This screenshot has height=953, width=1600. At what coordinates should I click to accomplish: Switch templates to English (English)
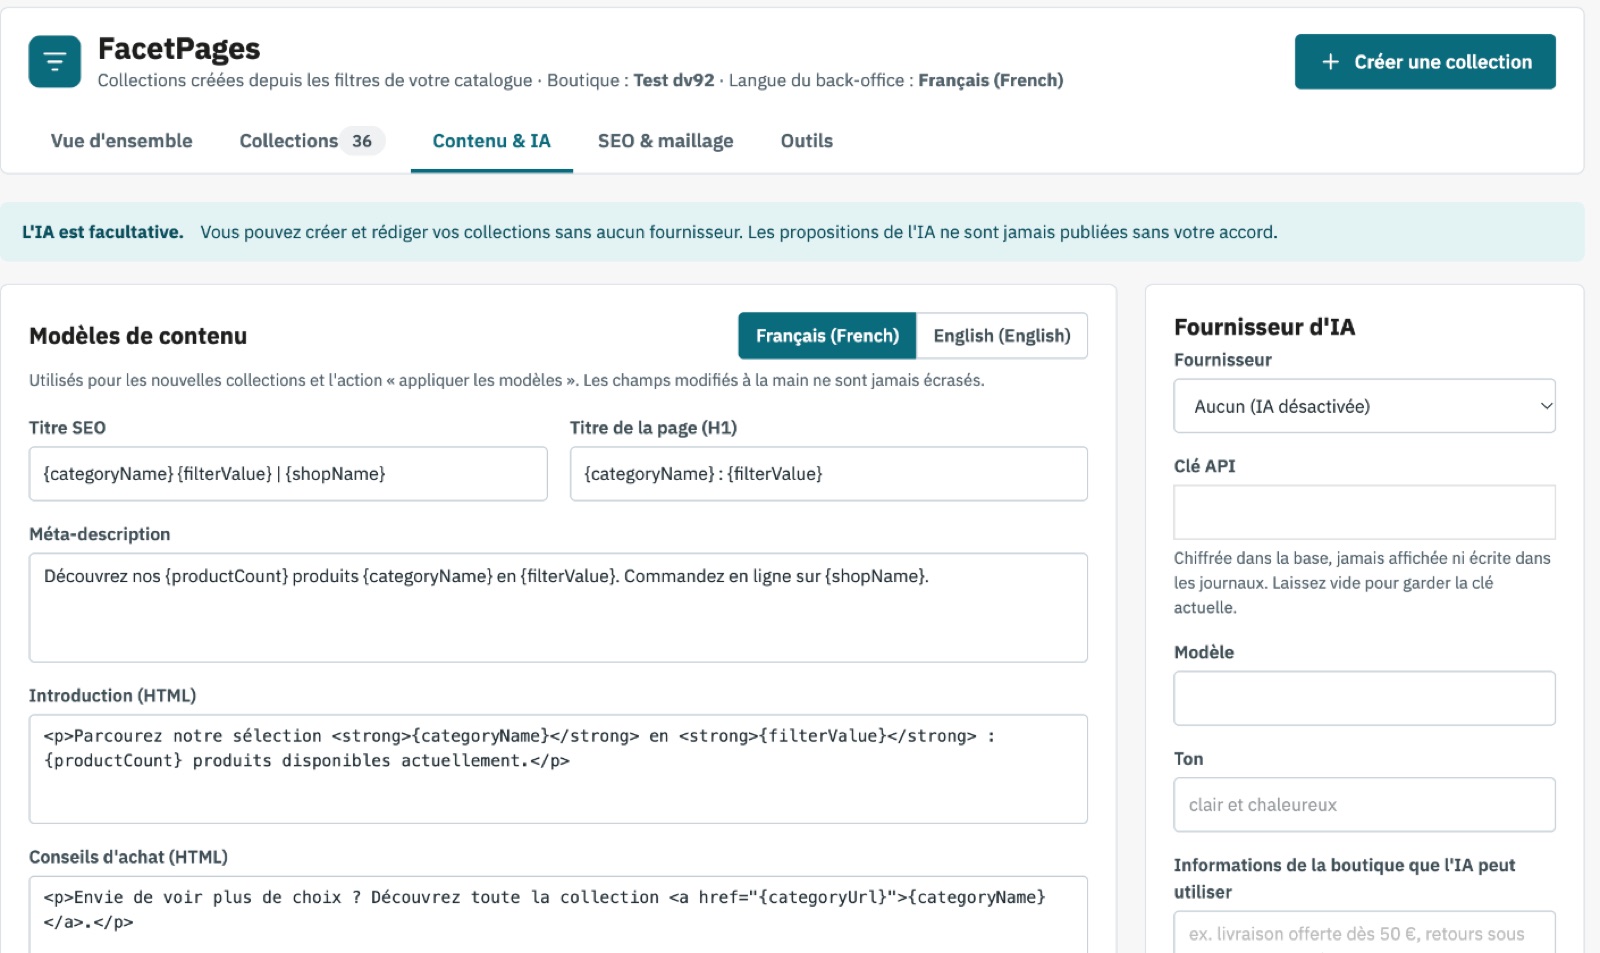pos(1002,336)
